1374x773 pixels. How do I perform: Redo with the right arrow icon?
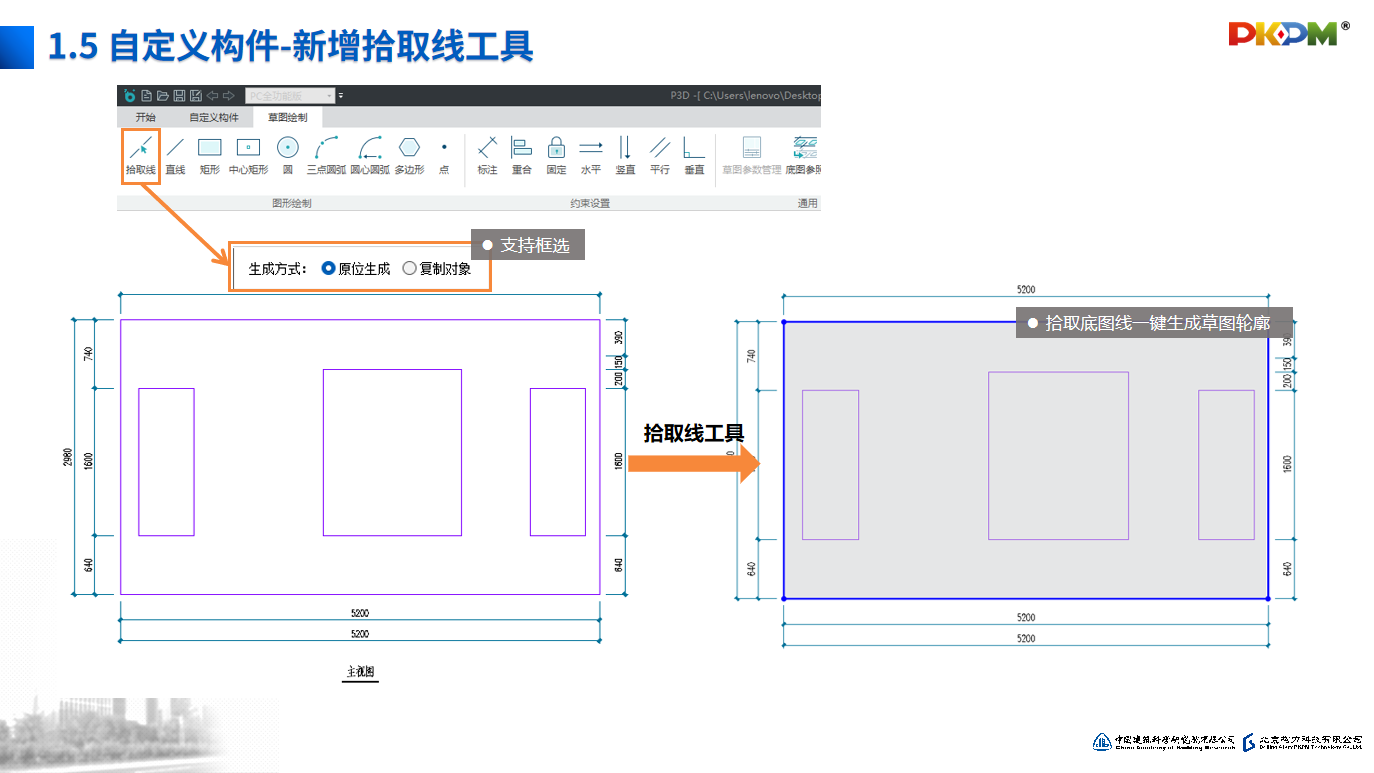coord(228,96)
